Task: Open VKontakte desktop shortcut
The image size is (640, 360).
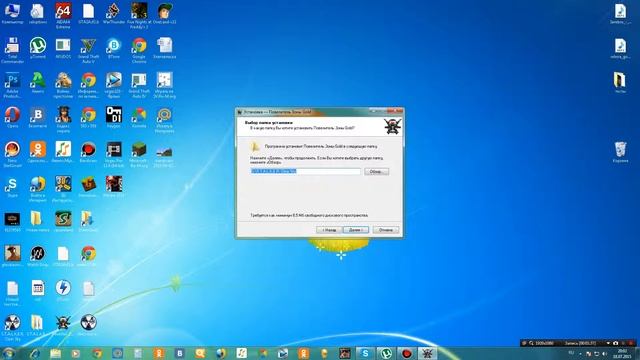Action: pyautogui.click(x=38, y=118)
